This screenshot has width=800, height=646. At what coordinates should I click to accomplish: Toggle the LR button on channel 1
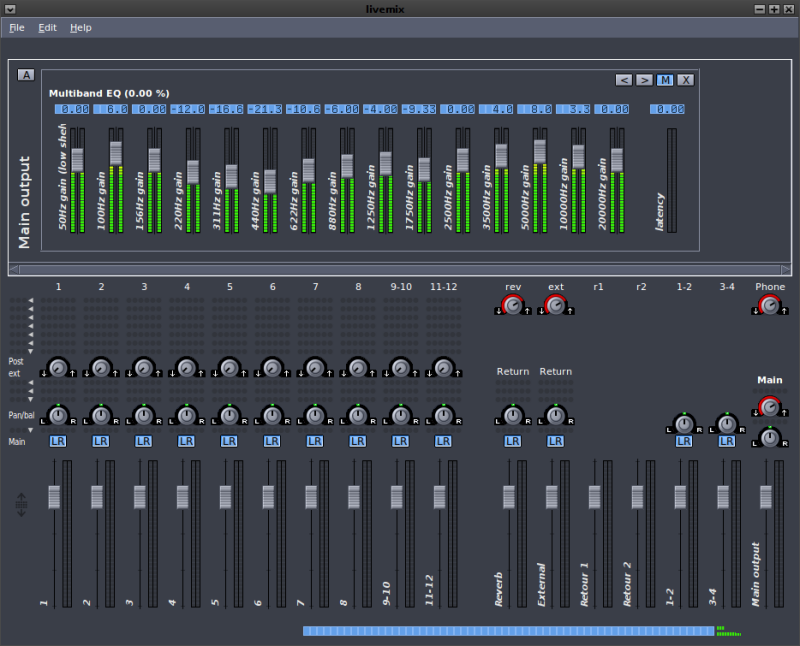click(x=58, y=441)
